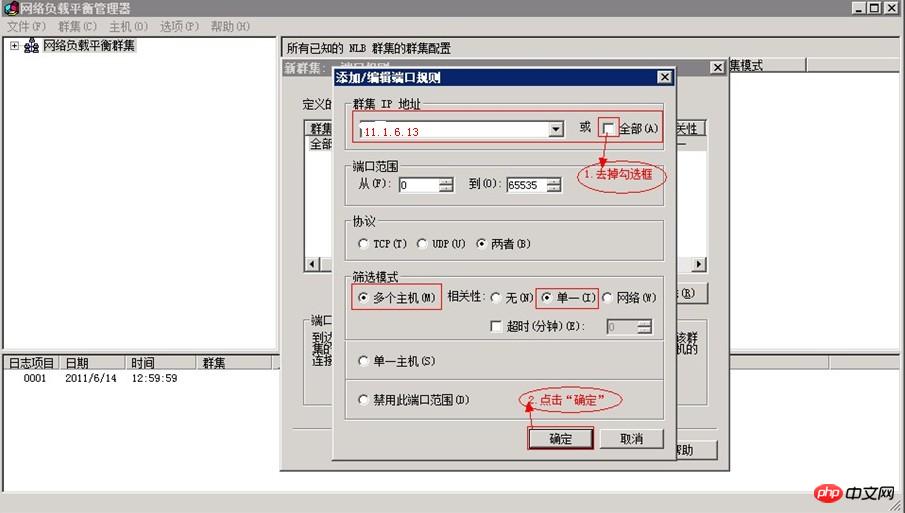Select 禁用此端口范围(D) radio button
Viewport: 905px width, 513px height.
coord(363,399)
